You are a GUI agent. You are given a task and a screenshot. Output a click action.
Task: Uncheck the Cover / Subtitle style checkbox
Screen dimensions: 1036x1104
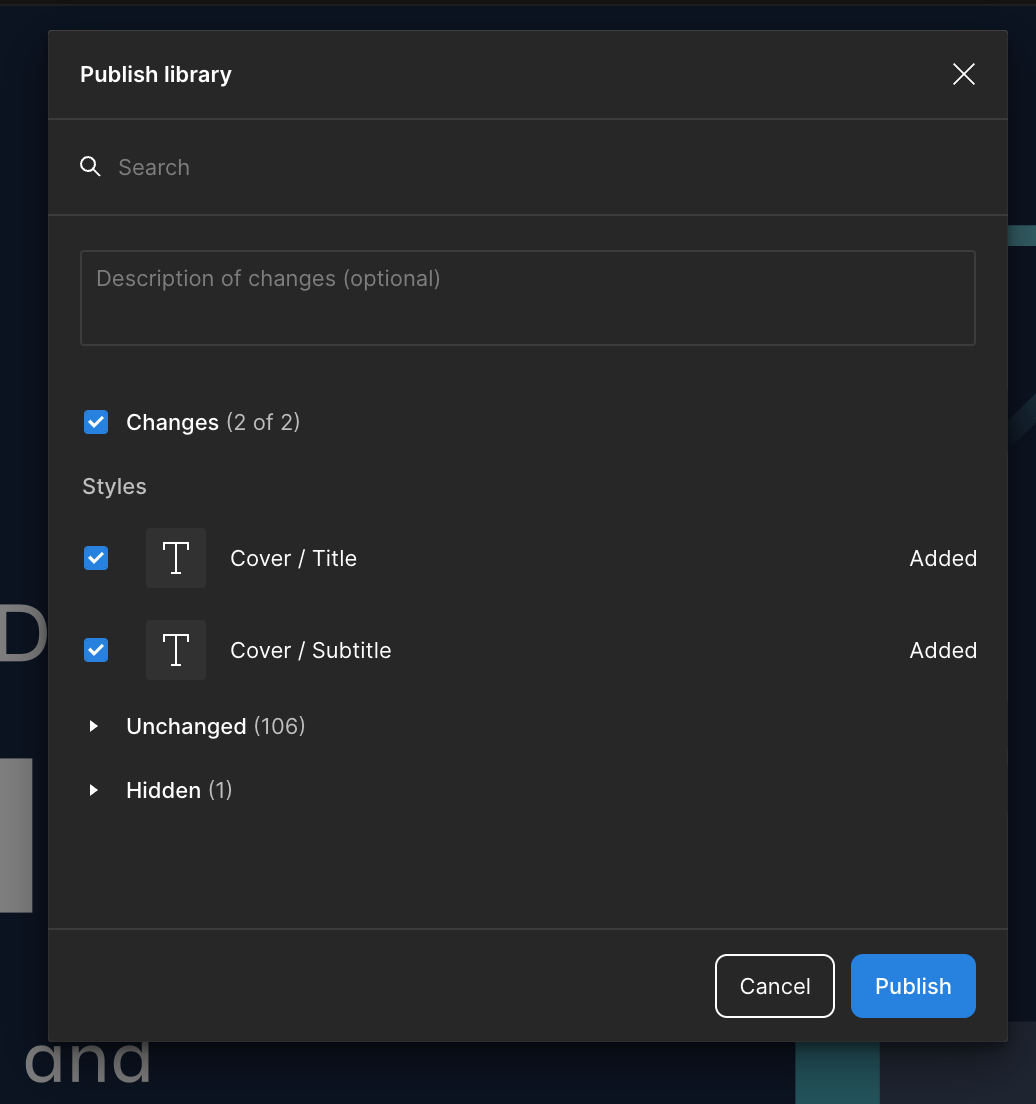(x=96, y=650)
